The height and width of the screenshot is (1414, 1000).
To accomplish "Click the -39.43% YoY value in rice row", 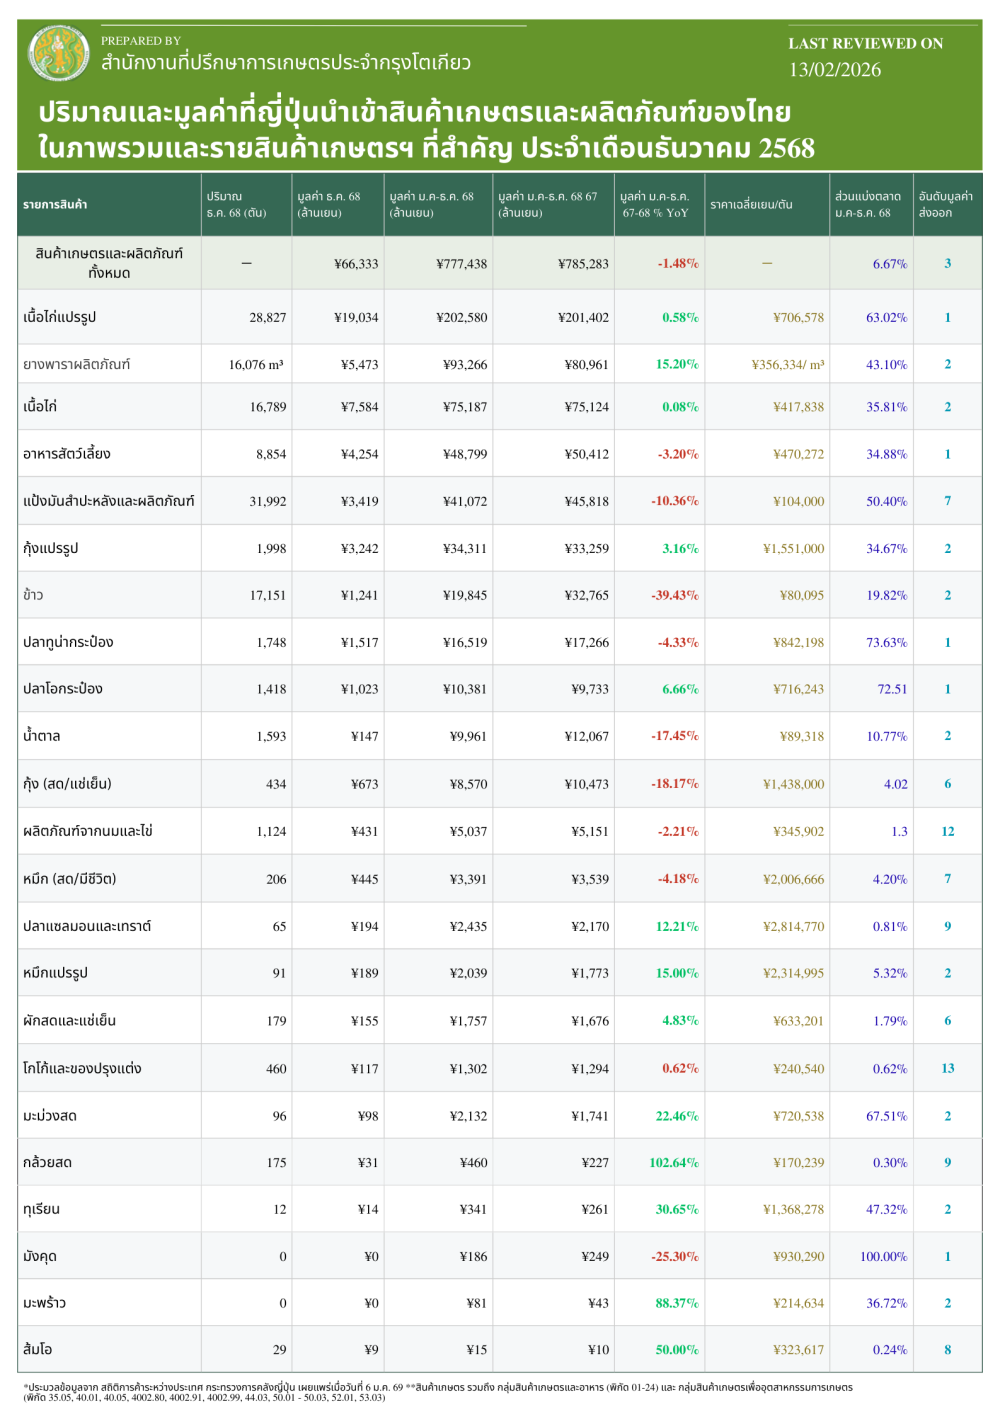I will 675,595.
